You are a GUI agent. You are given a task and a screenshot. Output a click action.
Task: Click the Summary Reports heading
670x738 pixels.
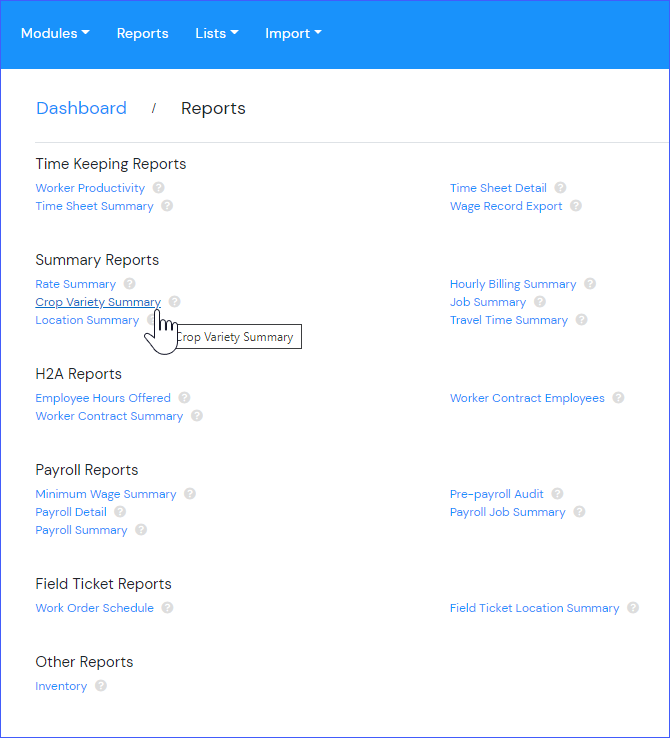coord(97,260)
